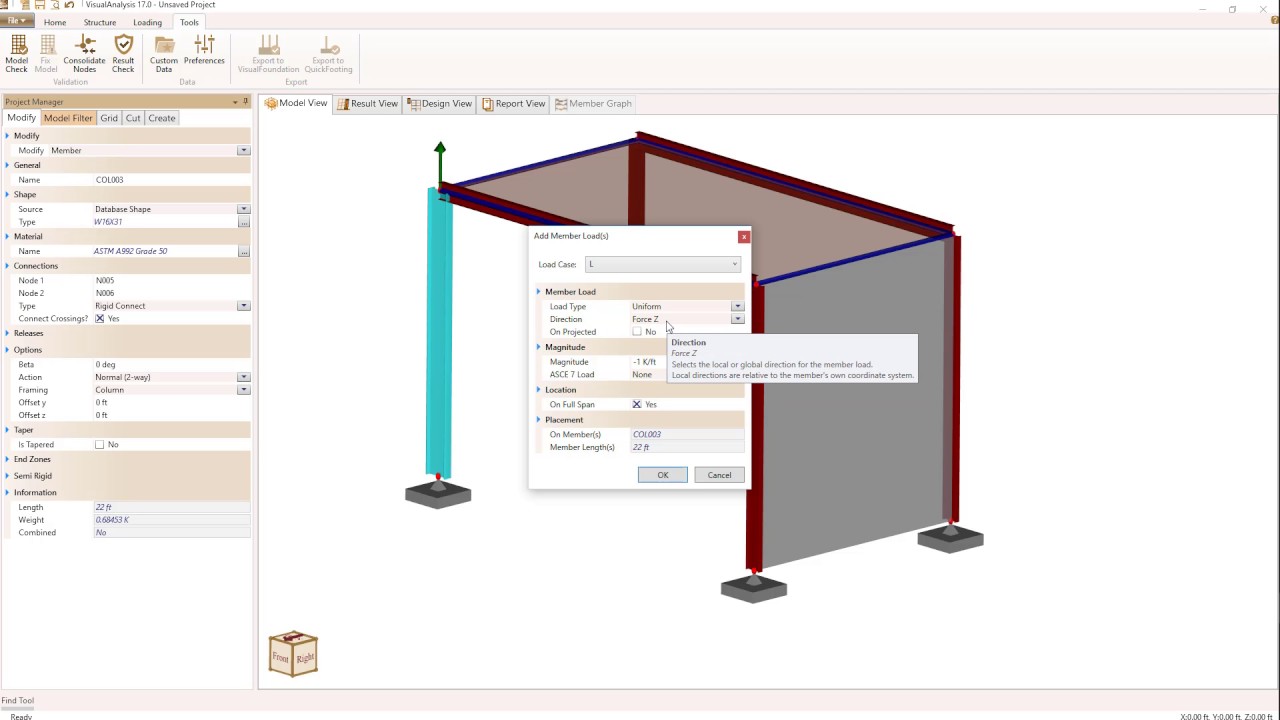
Task: Collapse the Magnitude section in dialog
Action: tap(539, 347)
